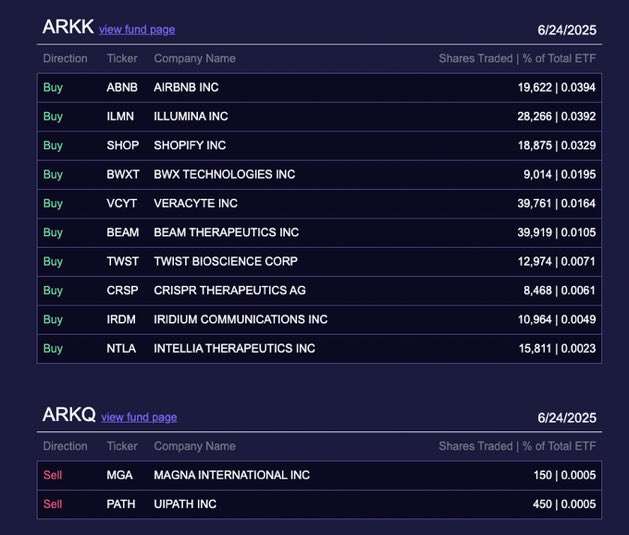Click shares value 12,974 | 0.0071
The height and width of the screenshot is (535, 629).
557,261
